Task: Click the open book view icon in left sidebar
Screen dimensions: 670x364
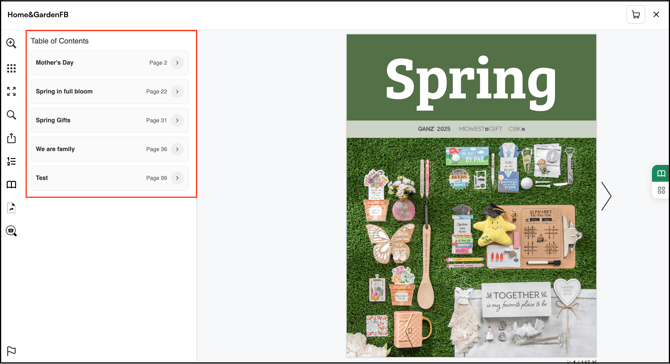Action: coord(11,185)
